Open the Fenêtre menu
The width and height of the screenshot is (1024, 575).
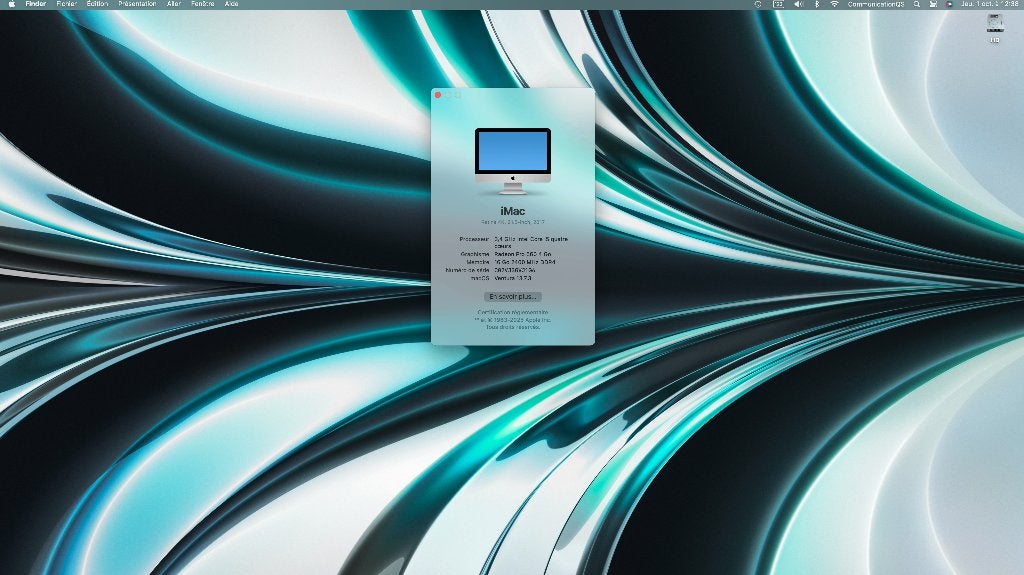tap(202, 4)
